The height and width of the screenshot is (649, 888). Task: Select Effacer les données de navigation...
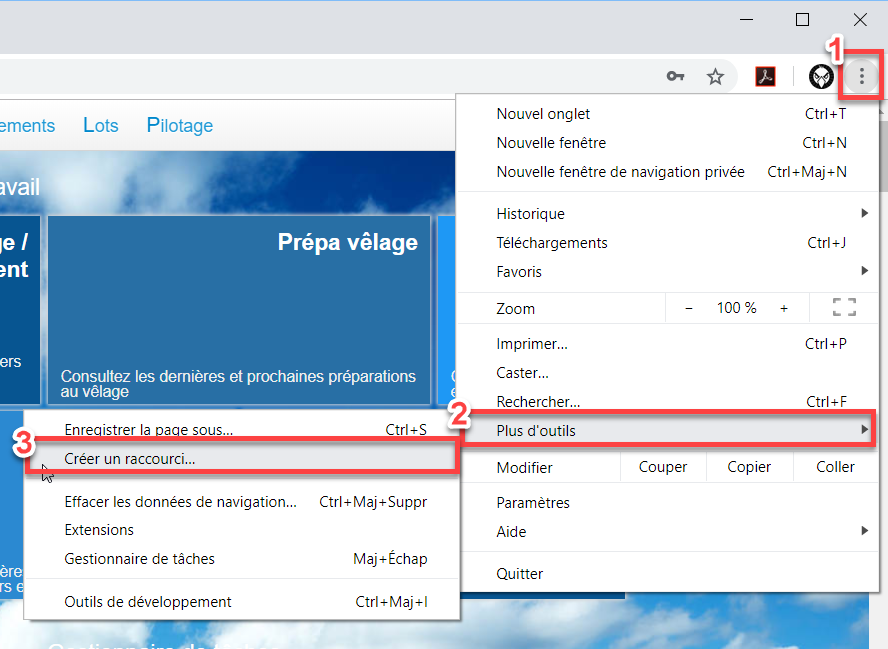(242, 502)
